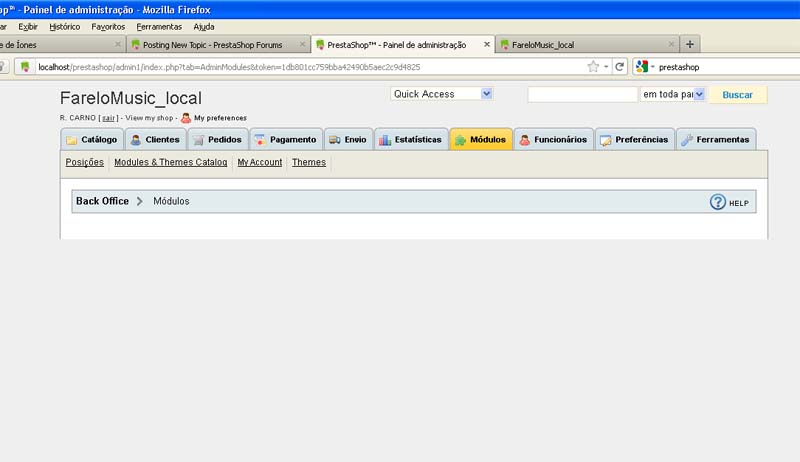This screenshot has height=462, width=800.
Task: Click the My preferences user icon
Action: tap(186, 118)
